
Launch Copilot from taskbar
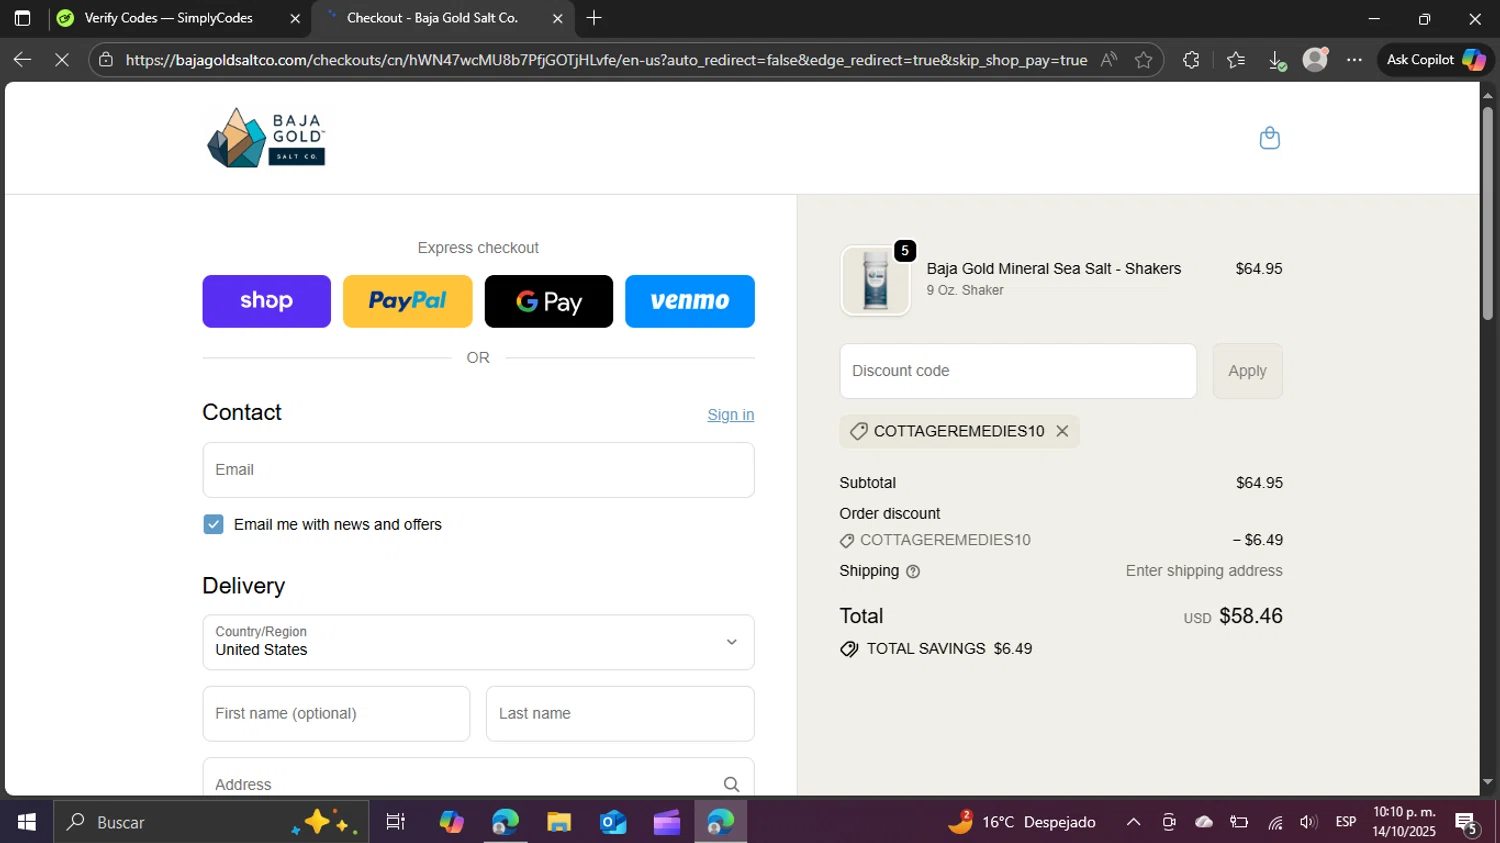pyautogui.click(x=451, y=822)
